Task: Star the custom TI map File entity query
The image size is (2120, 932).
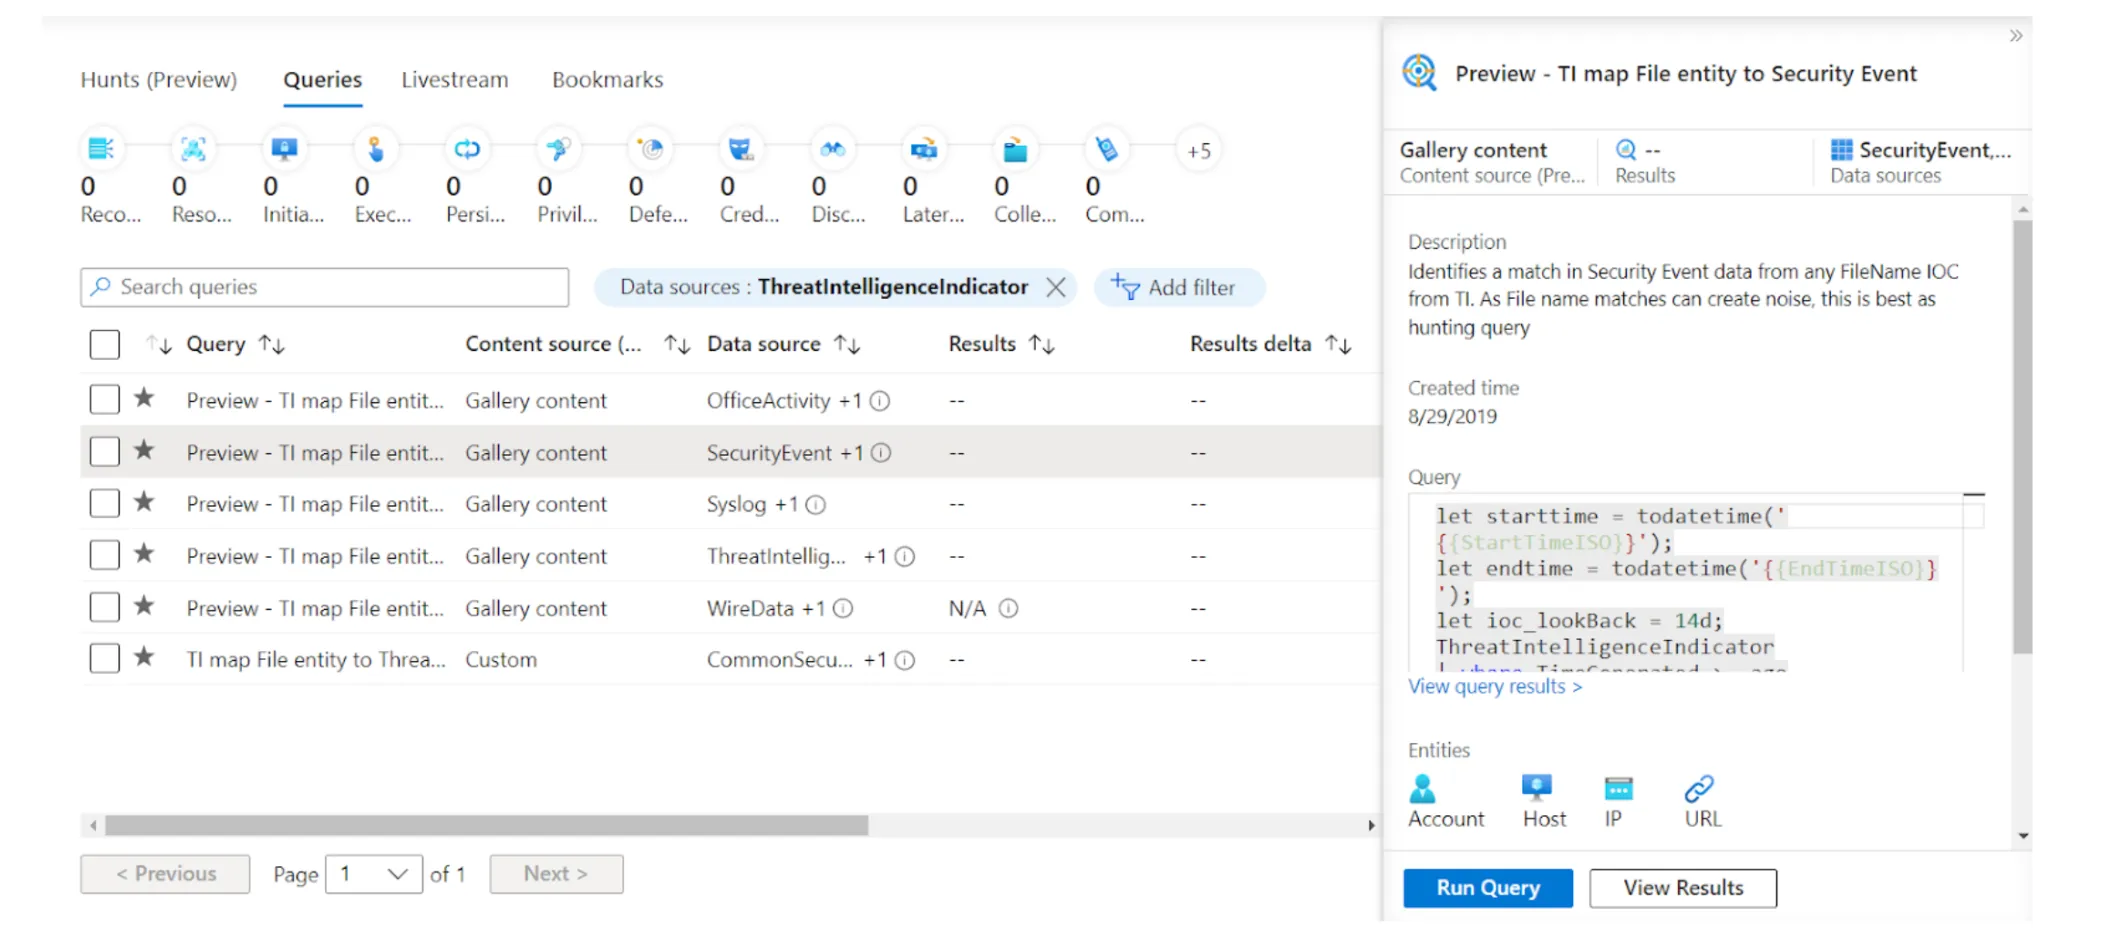Action: pyautogui.click(x=143, y=658)
